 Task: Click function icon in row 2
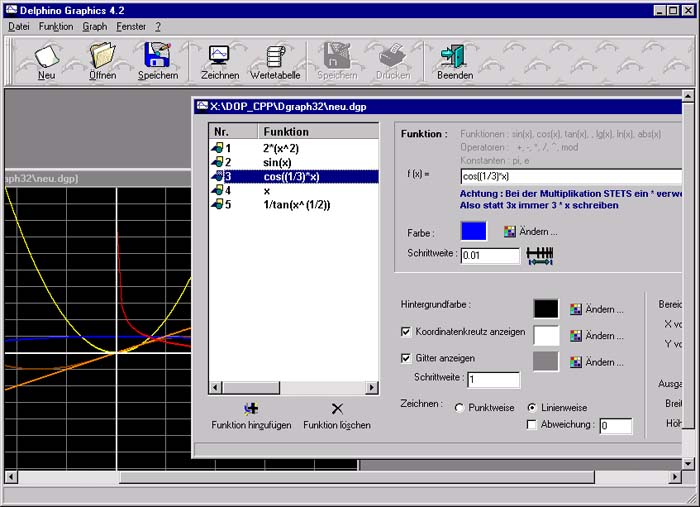pos(217,162)
